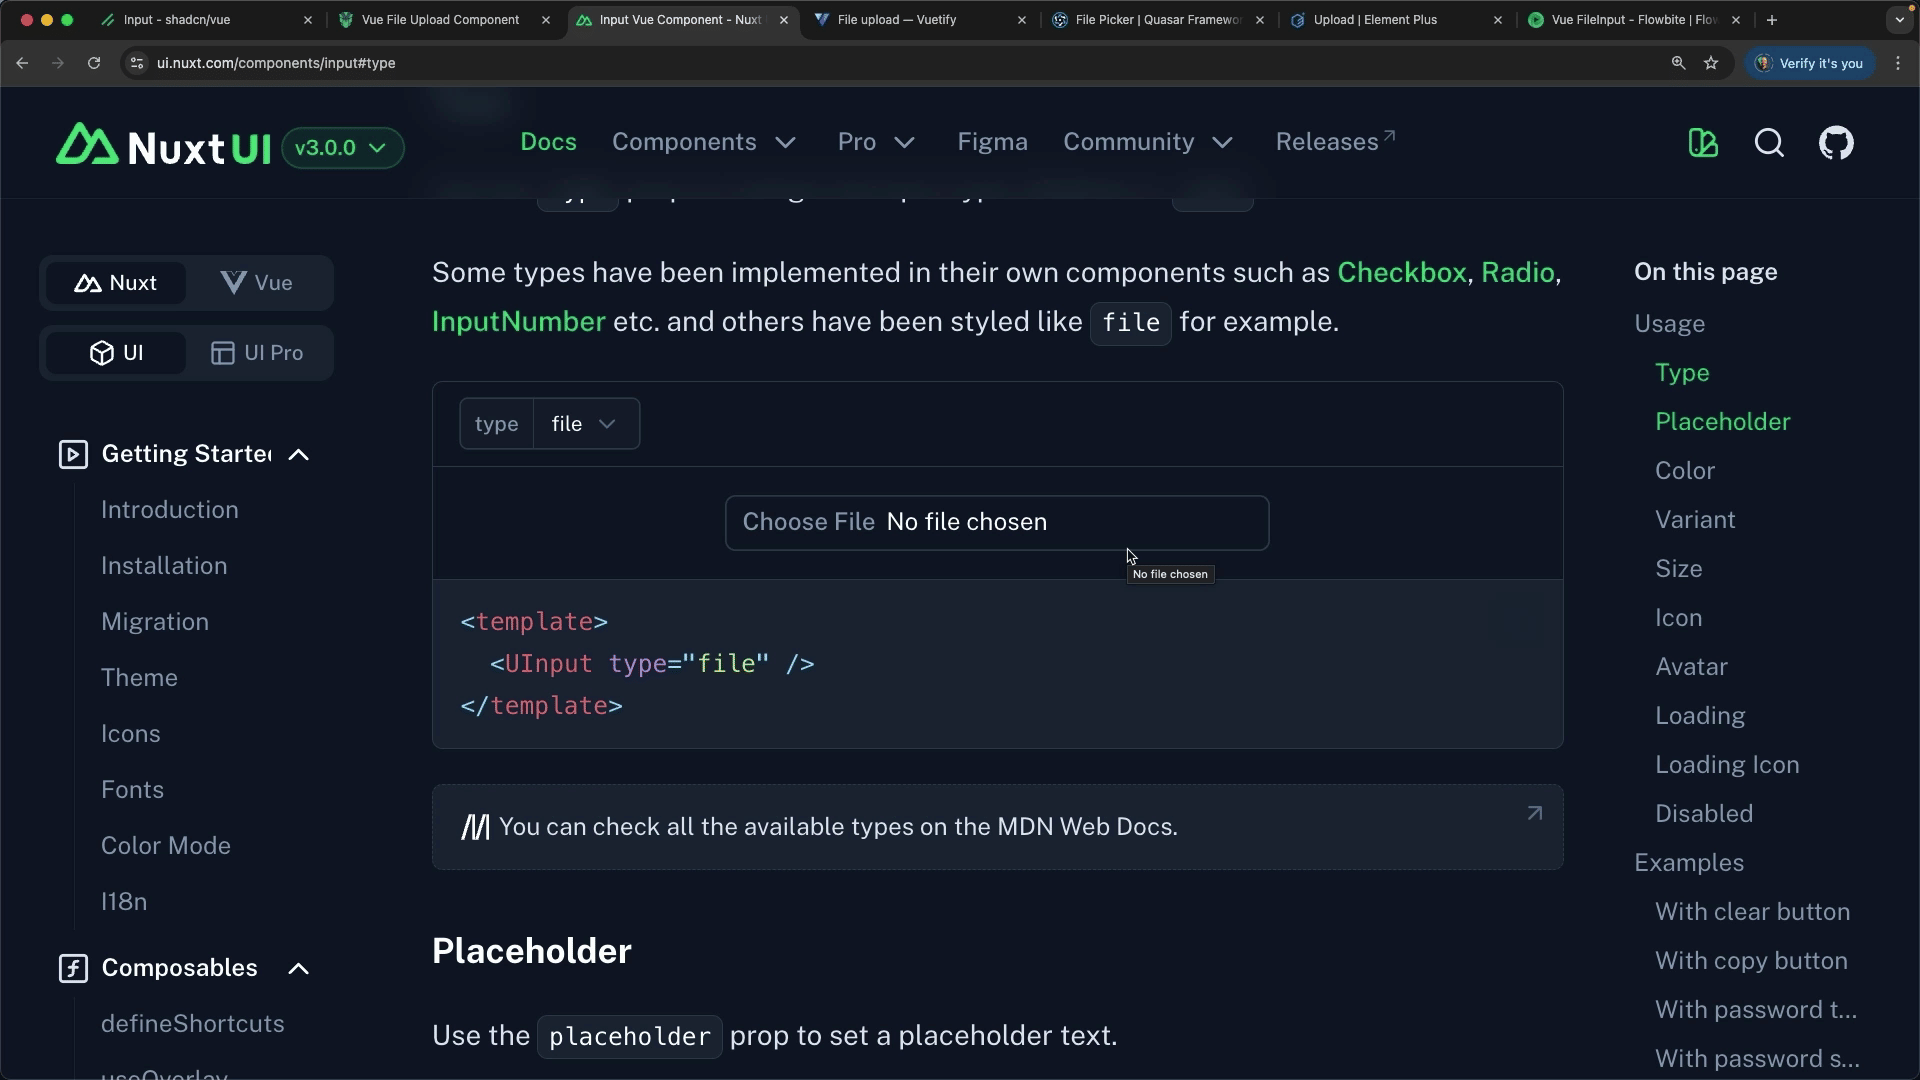Image resolution: width=1920 pixels, height=1080 pixels.
Task: Collapse the Composables section
Action: pos(298,969)
